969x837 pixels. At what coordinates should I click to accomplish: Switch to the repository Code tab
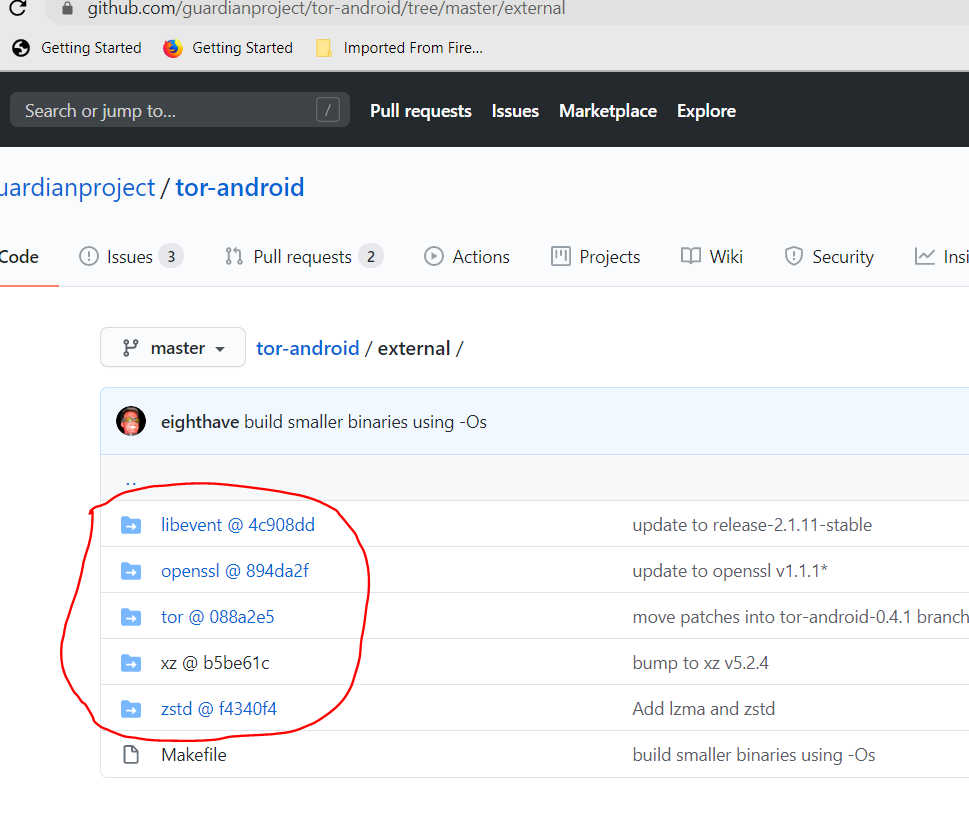click(19, 257)
